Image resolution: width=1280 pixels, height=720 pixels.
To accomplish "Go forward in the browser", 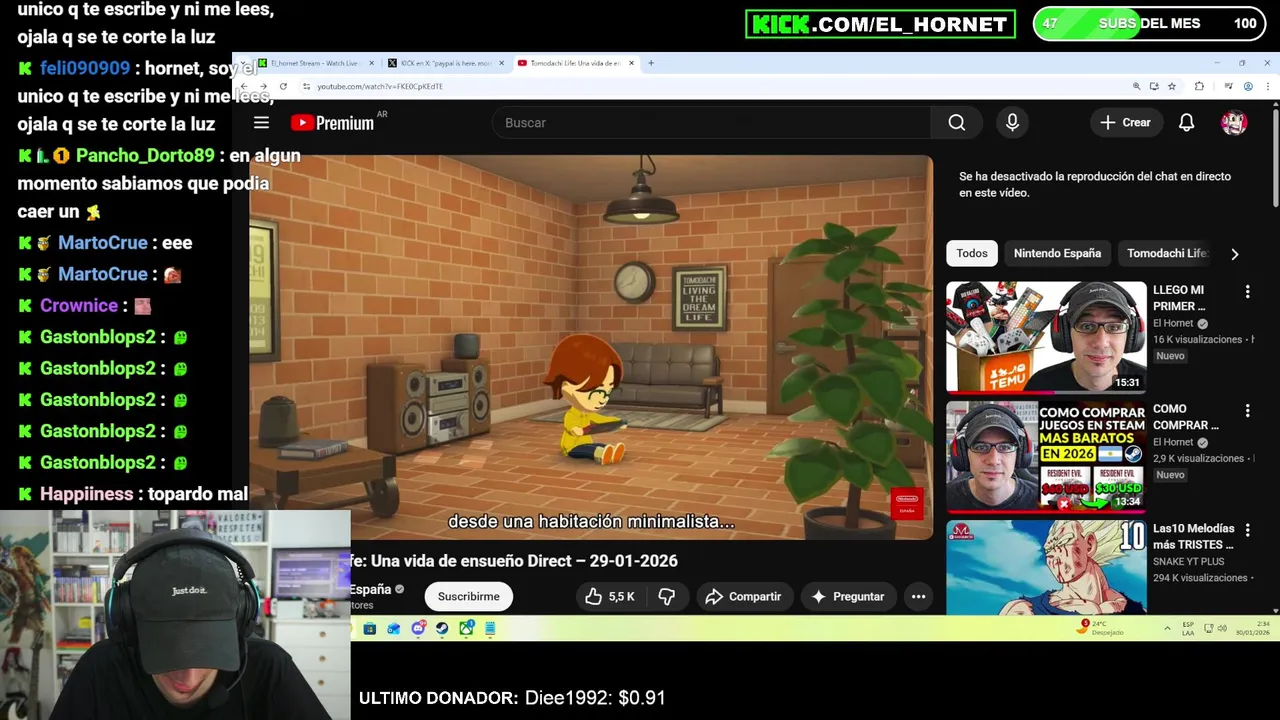I will point(263,87).
